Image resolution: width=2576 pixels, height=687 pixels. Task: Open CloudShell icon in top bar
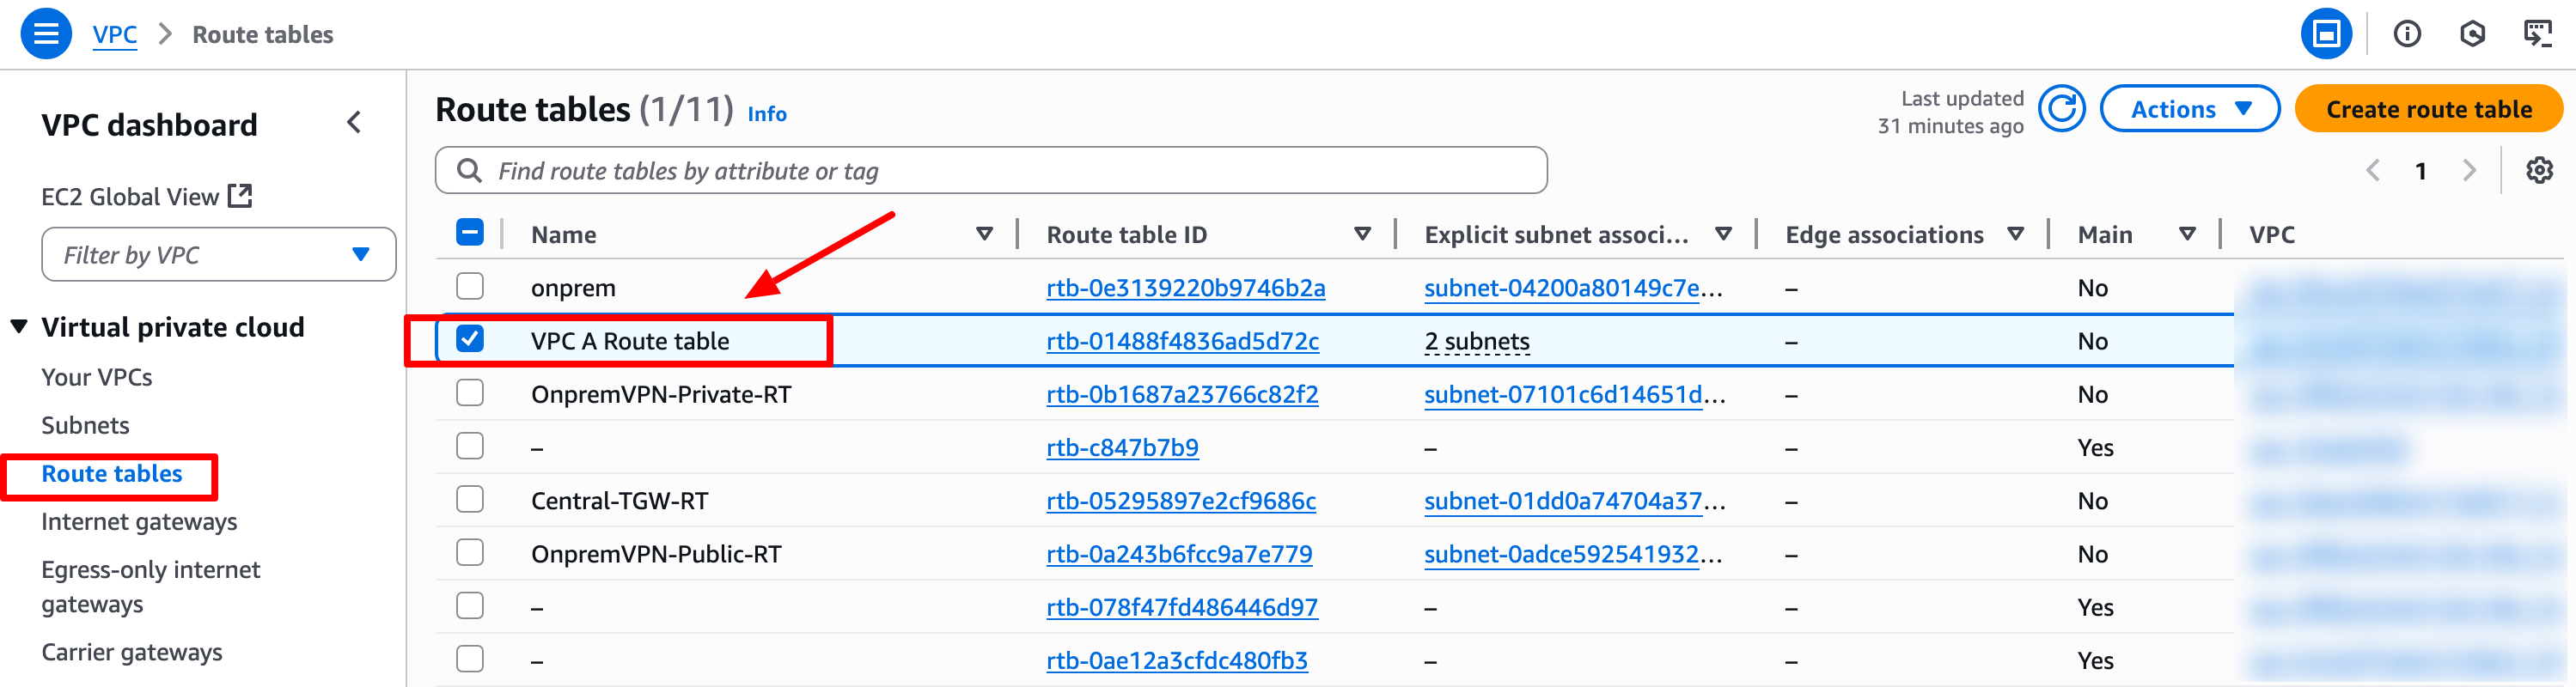coord(2537,34)
